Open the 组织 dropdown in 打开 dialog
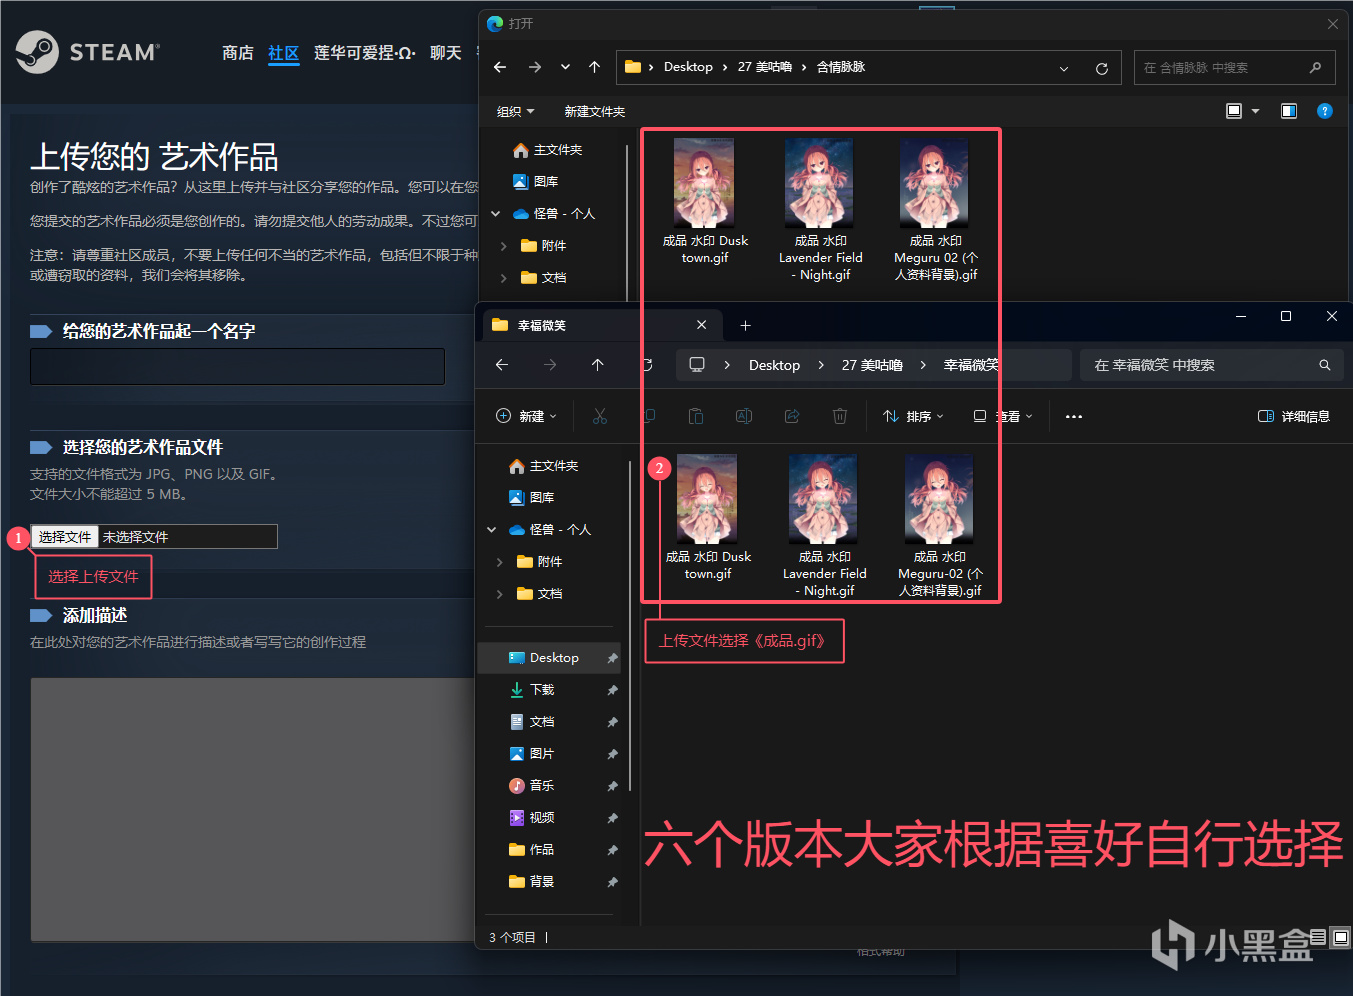This screenshot has width=1353, height=996. click(x=516, y=111)
